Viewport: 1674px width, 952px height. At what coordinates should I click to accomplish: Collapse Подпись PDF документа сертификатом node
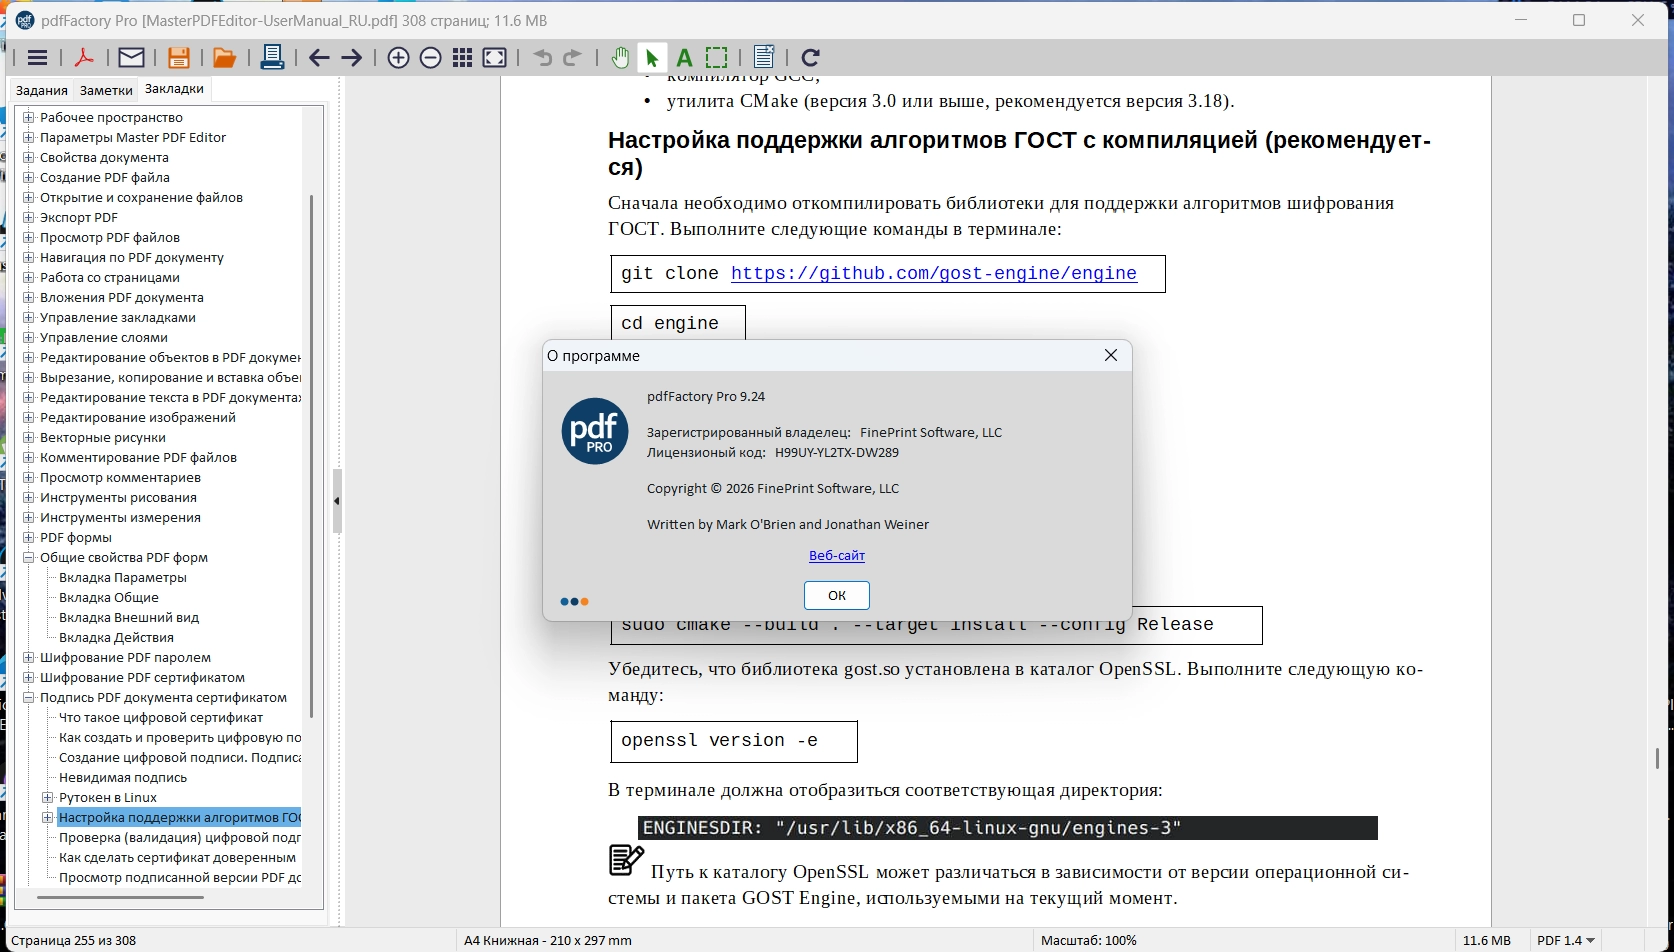pyautogui.click(x=29, y=698)
